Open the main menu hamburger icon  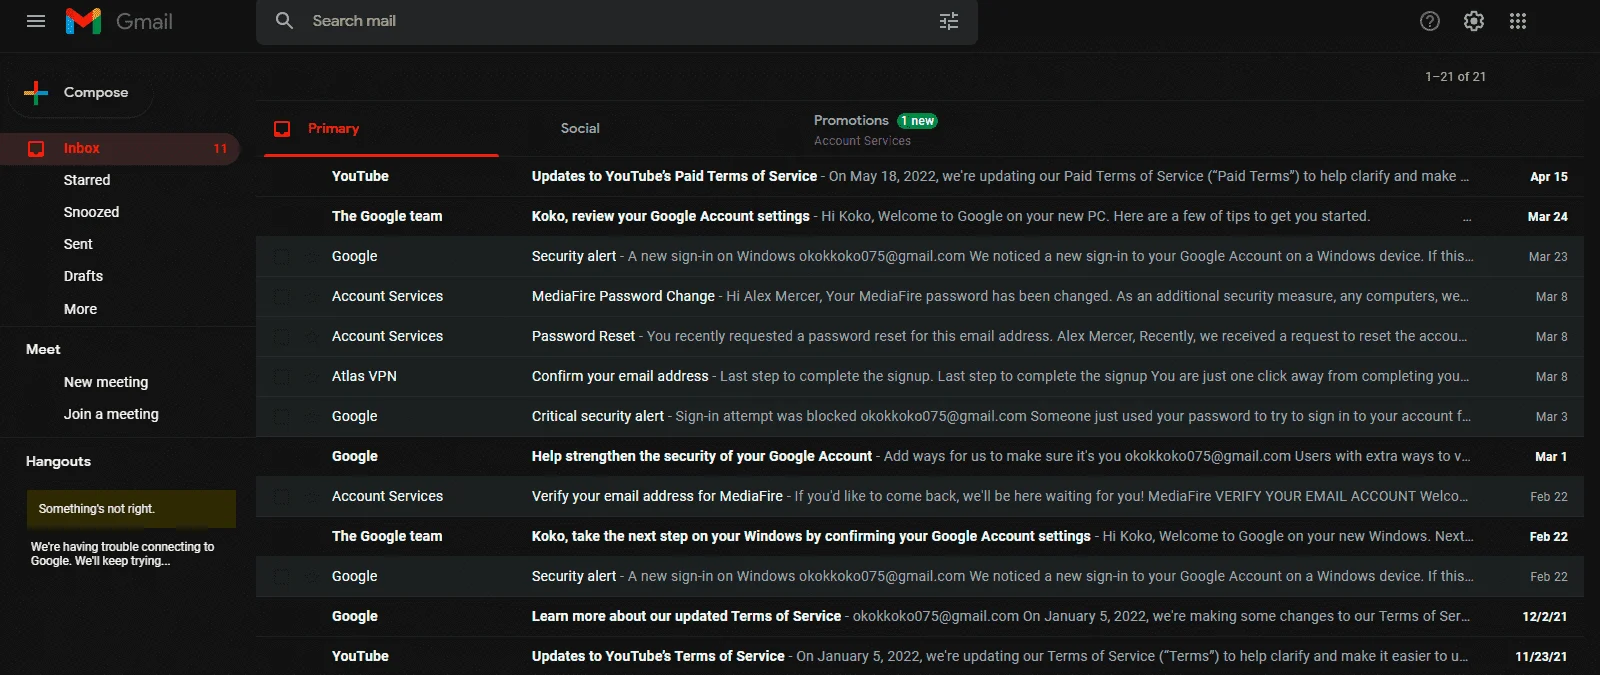click(x=36, y=21)
